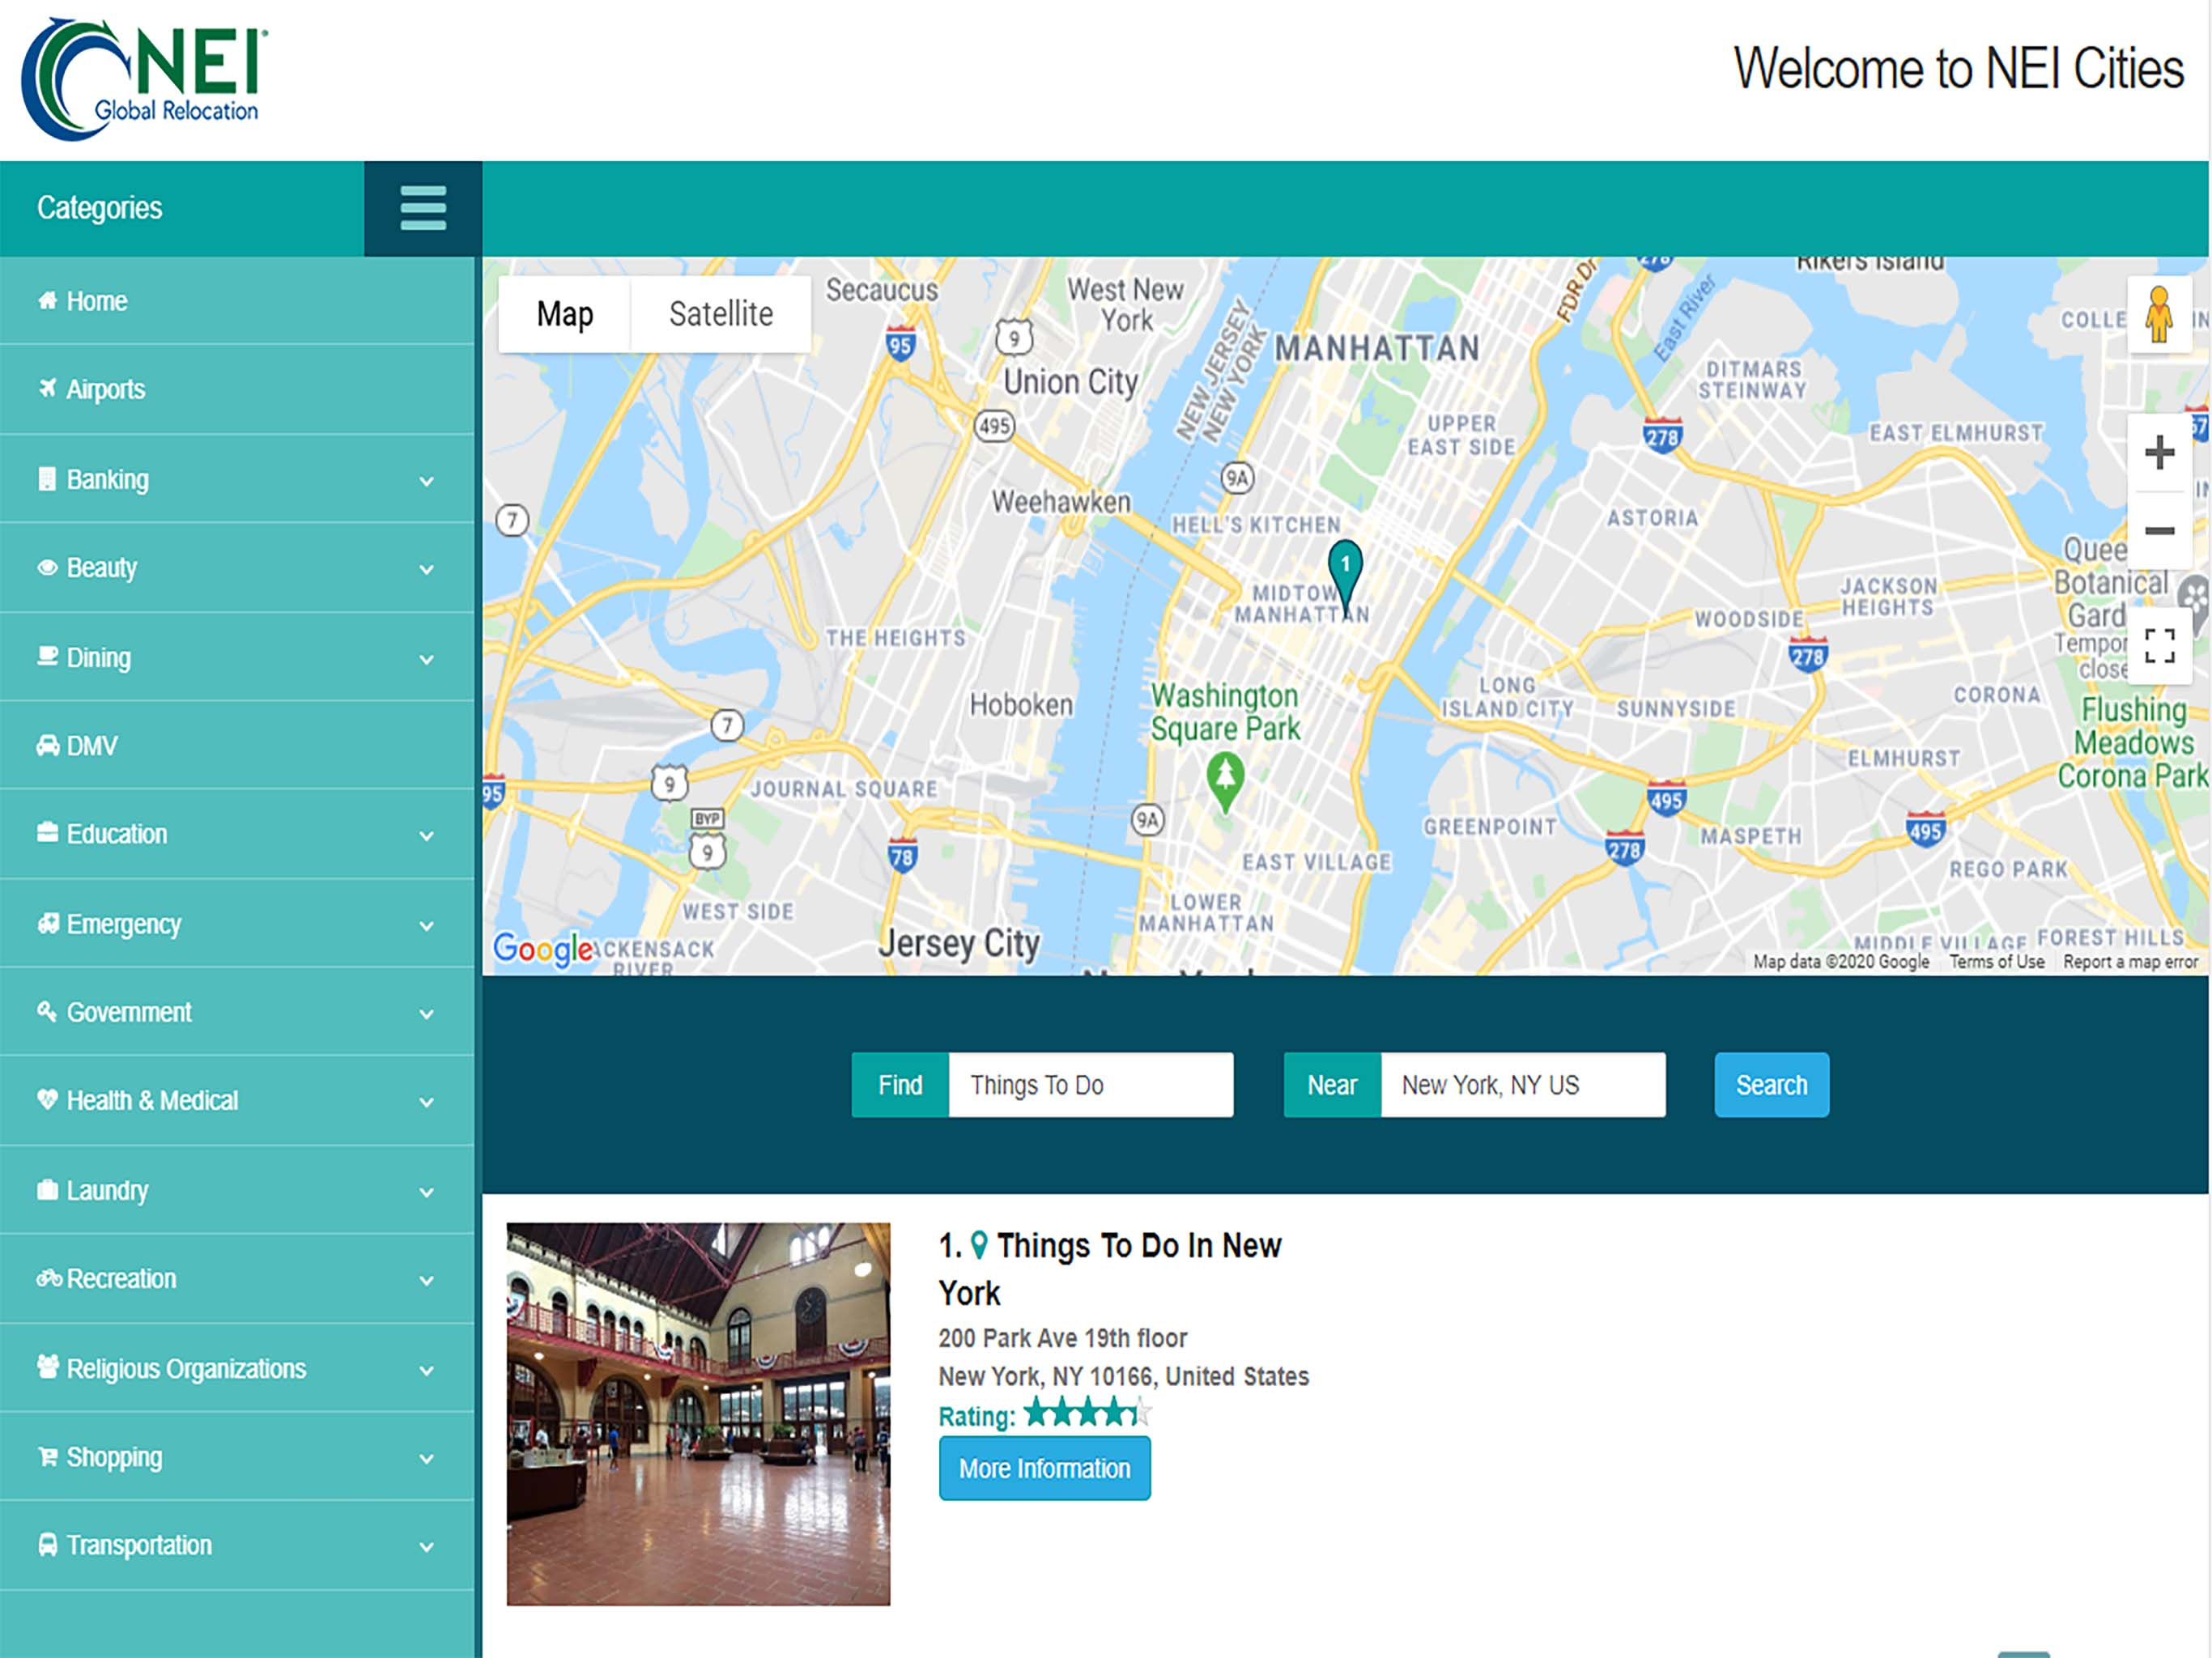Click the Beauty eye icon
Screen dimensions: 2212x1658
coord(47,567)
